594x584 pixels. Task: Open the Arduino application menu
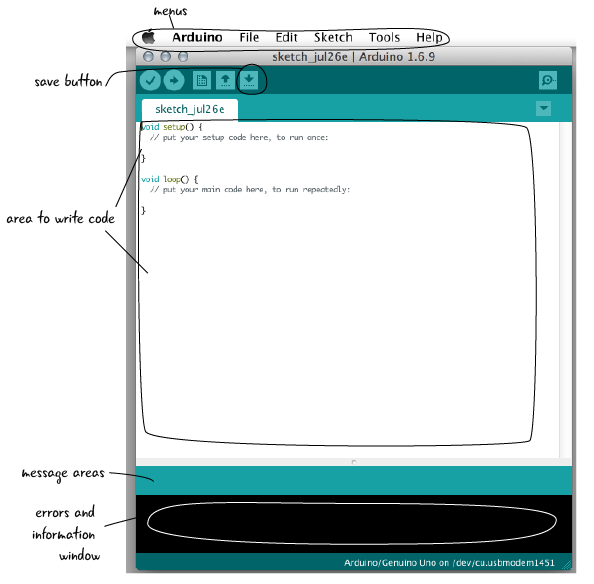tap(197, 37)
